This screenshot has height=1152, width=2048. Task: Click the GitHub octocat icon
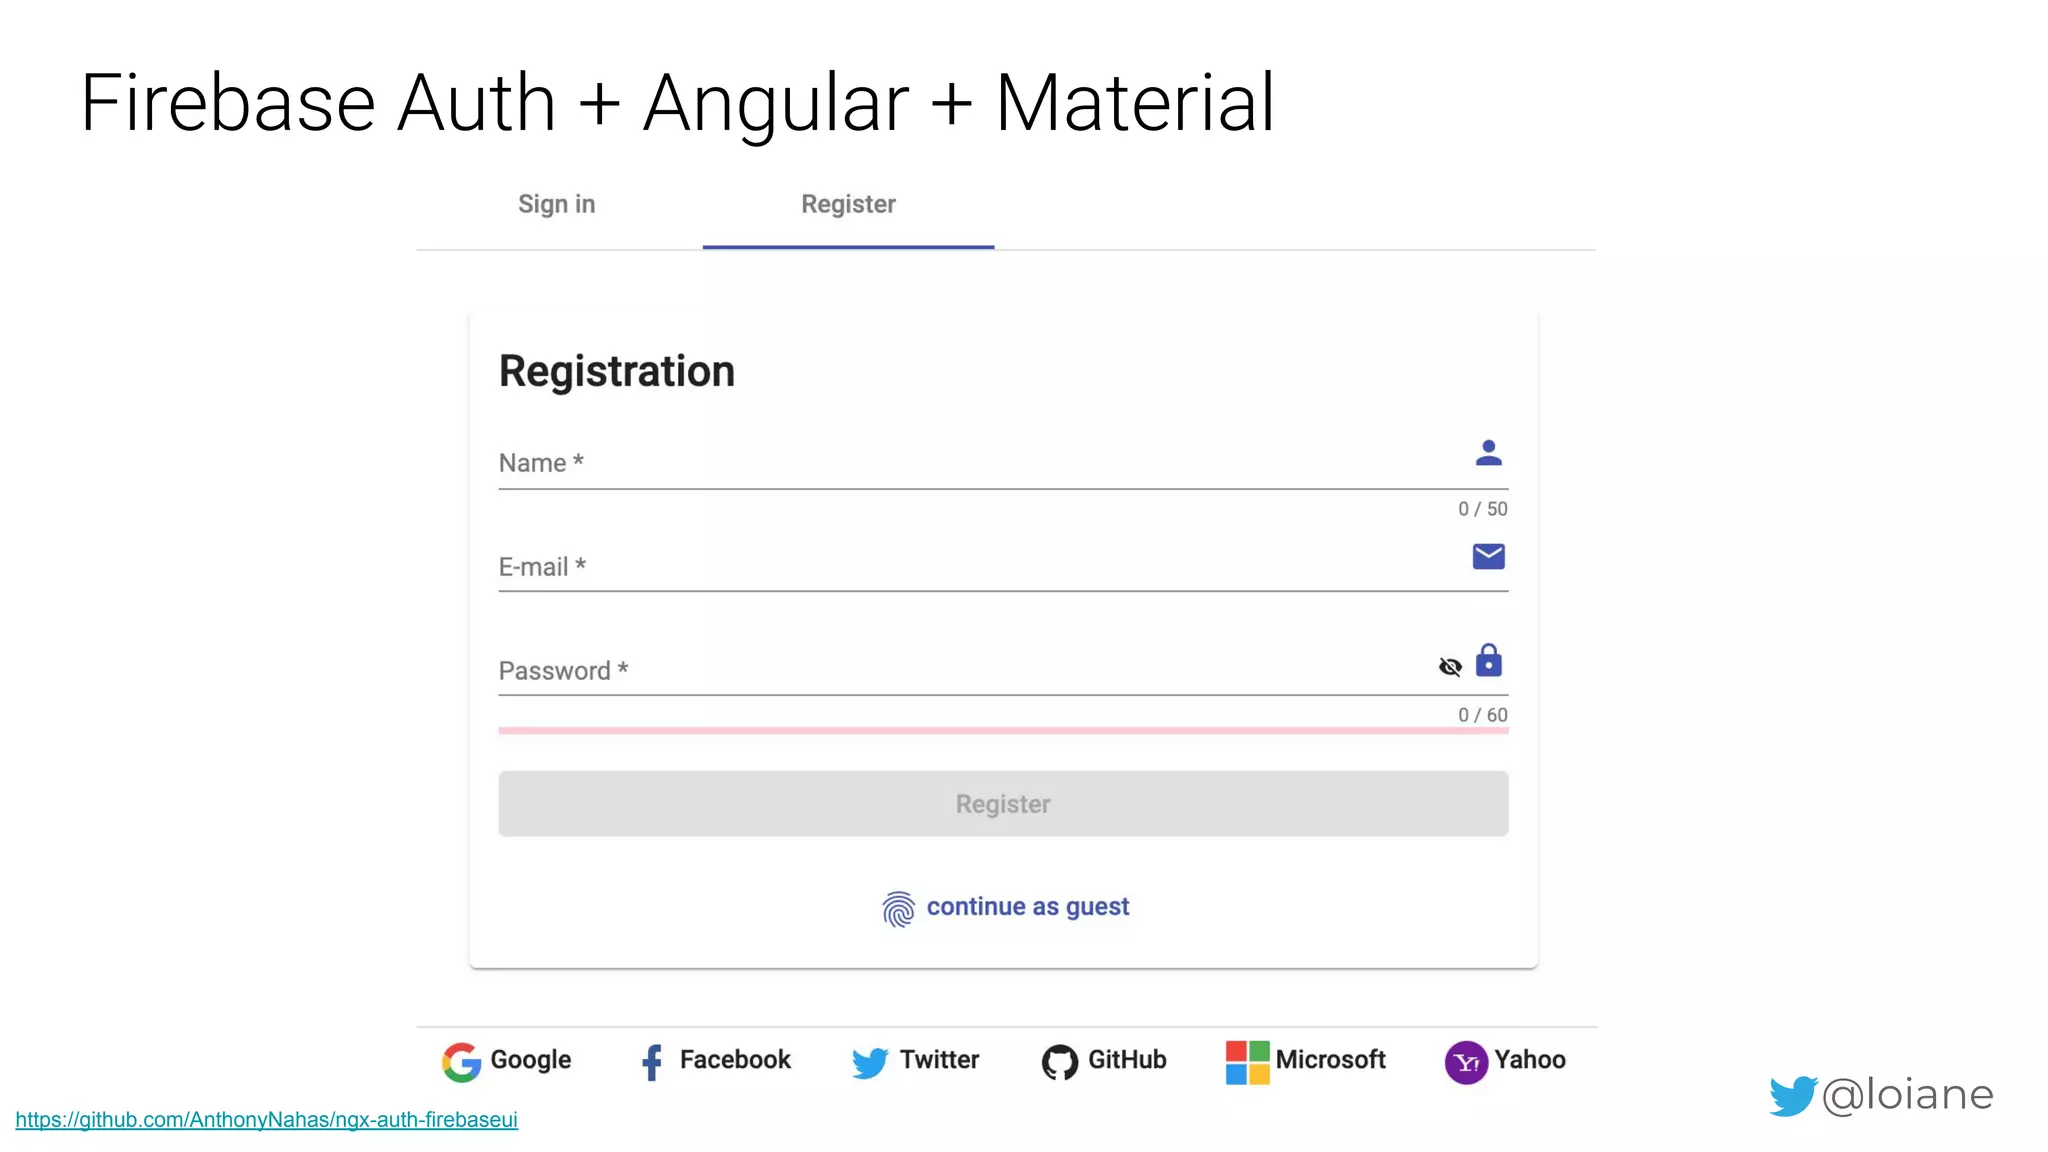pyautogui.click(x=1060, y=1062)
